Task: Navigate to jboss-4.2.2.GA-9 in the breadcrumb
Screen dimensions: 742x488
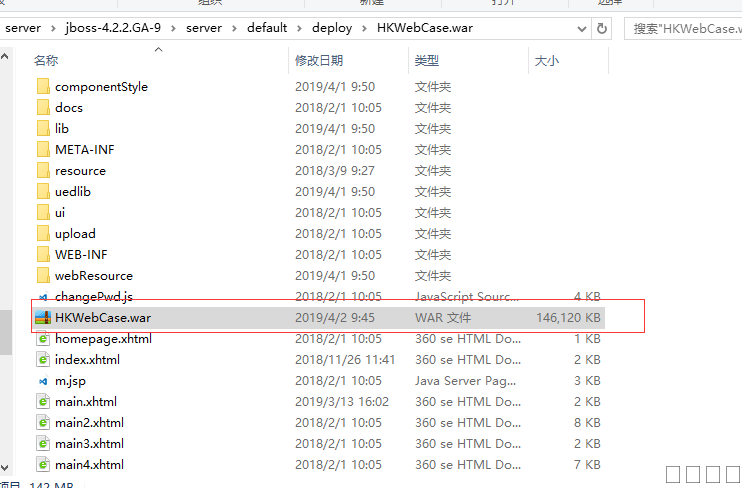Action: [x=113, y=28]
